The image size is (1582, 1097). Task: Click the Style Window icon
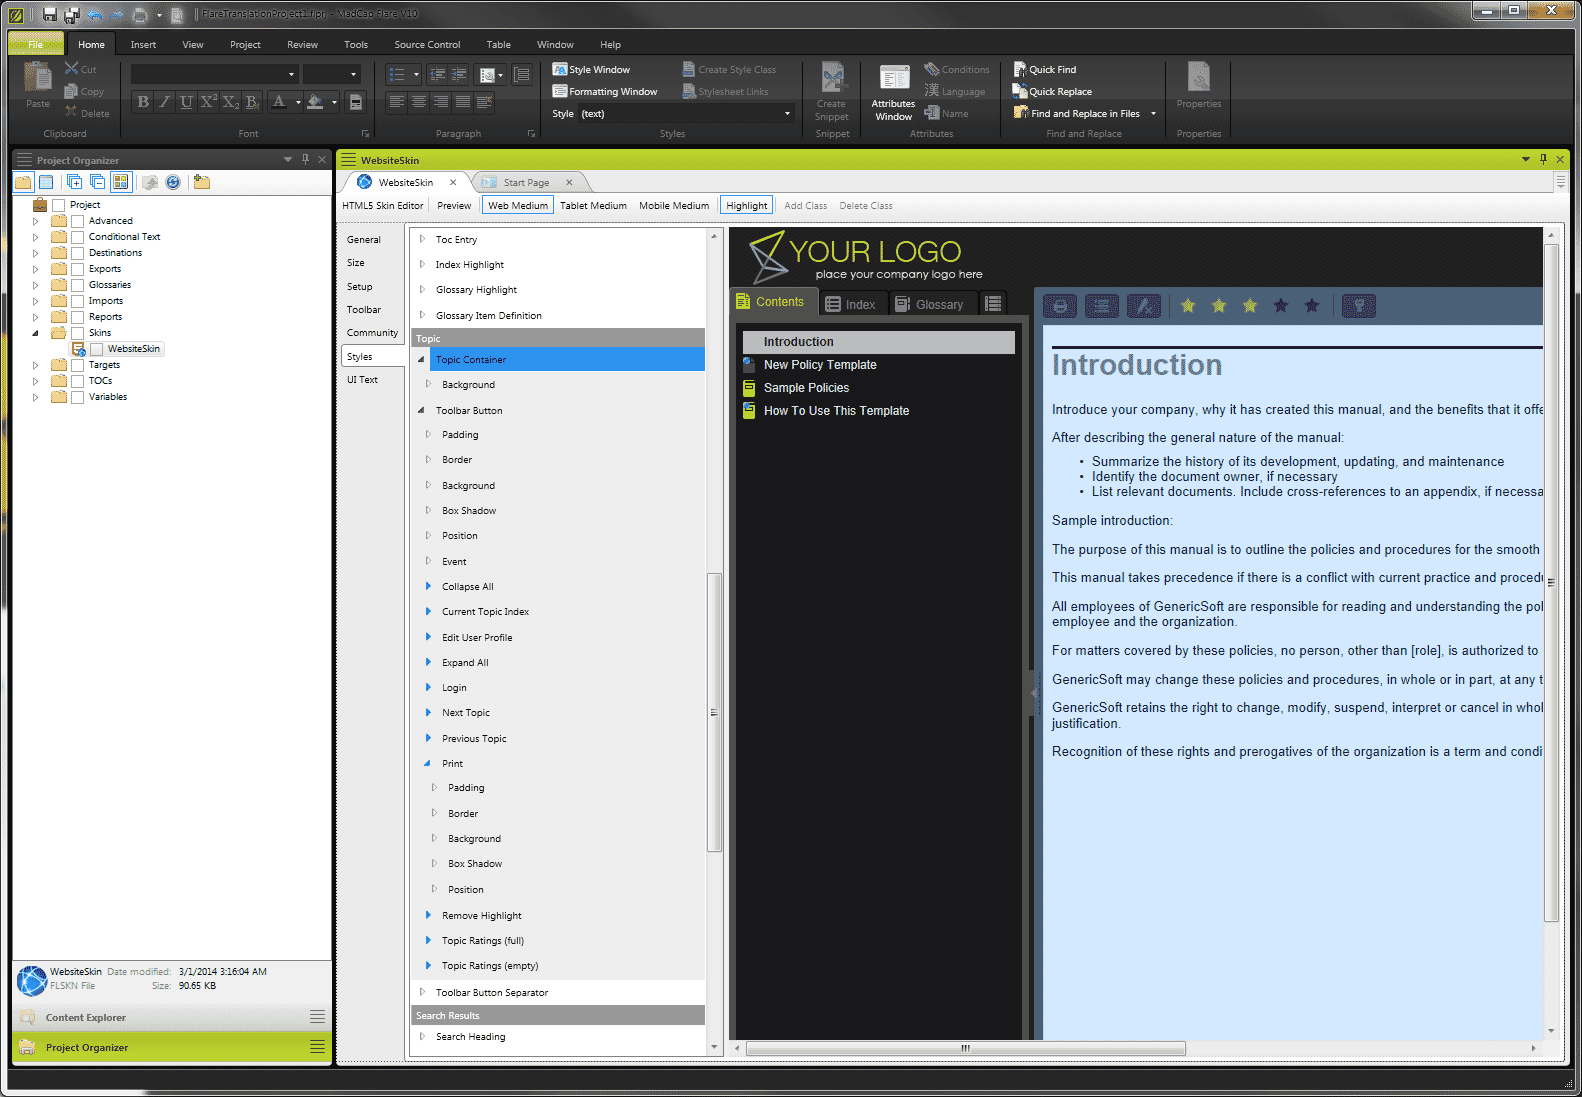tap(560, 69)
